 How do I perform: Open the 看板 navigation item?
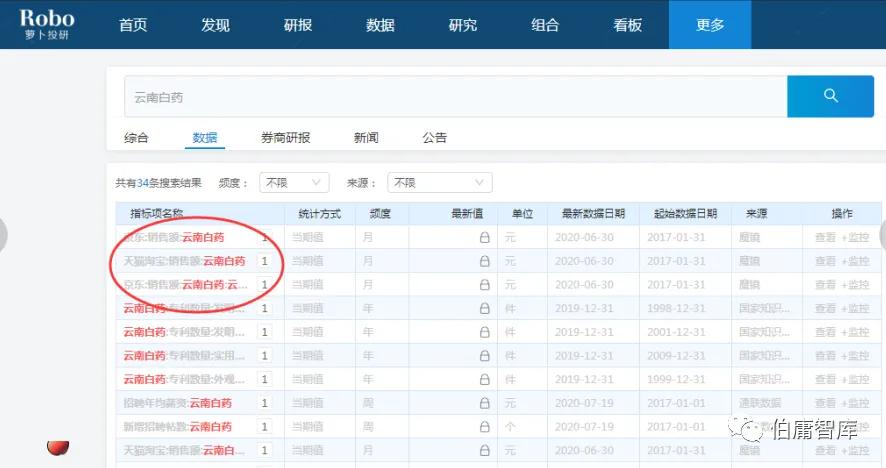coord(628,25)
